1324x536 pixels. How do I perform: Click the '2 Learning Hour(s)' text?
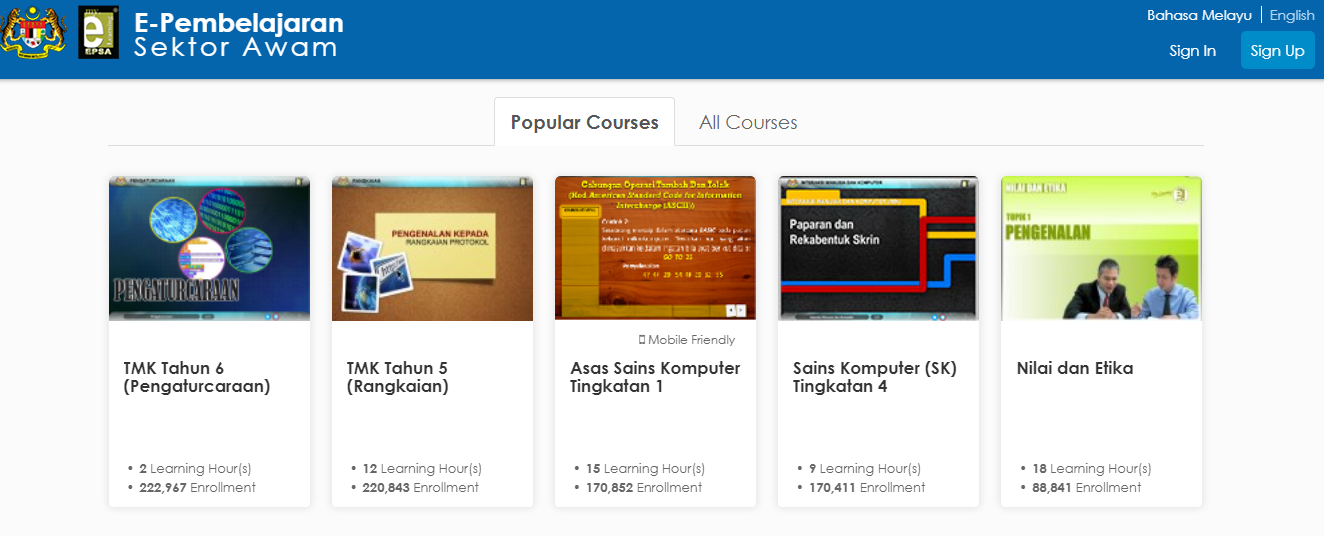pos(195,468)
